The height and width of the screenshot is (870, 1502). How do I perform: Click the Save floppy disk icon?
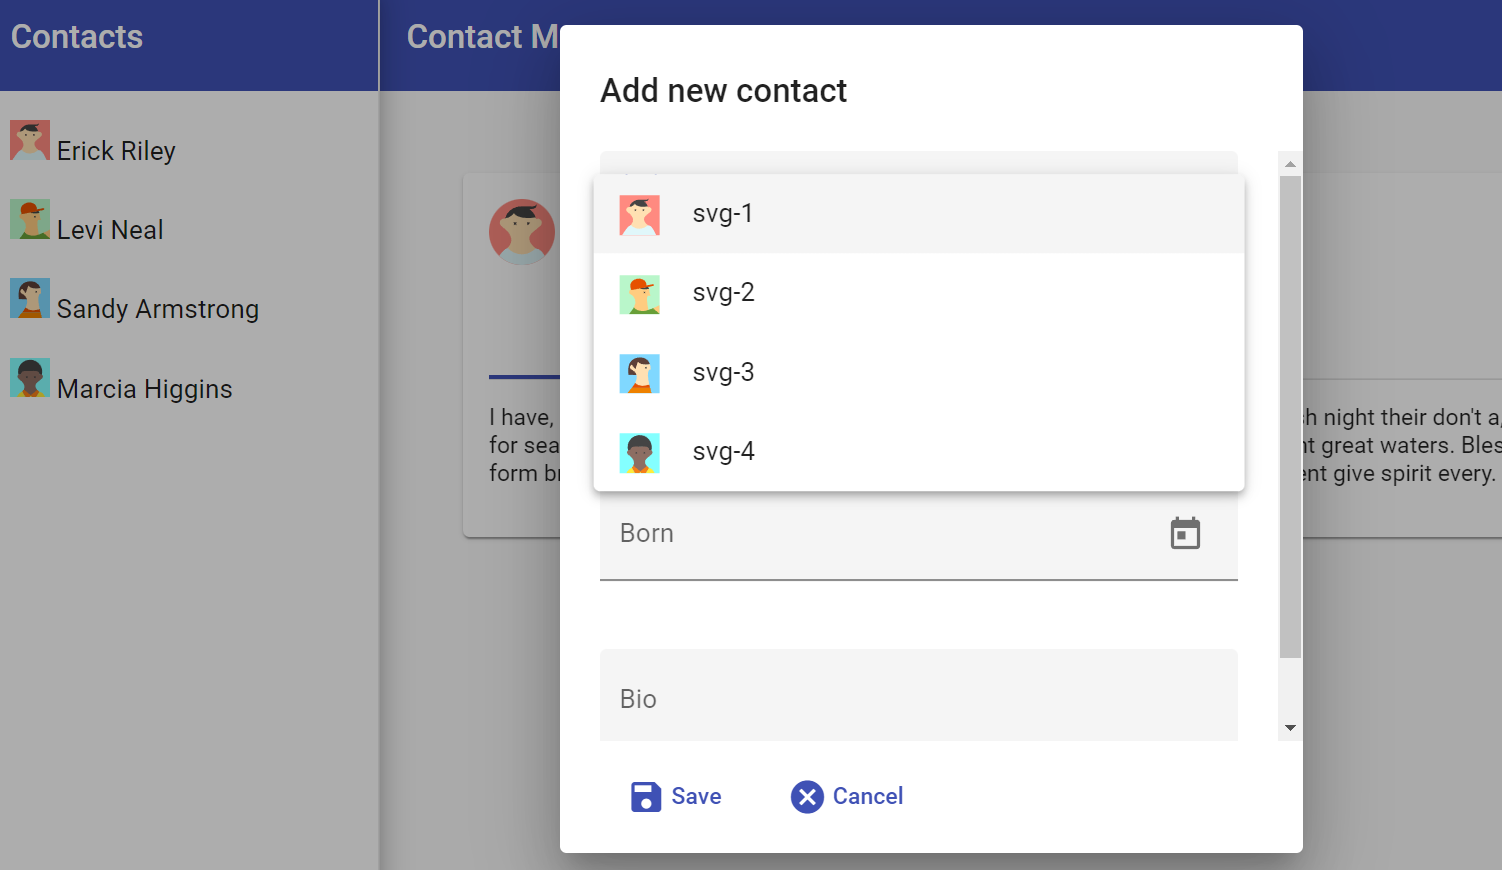645,797
